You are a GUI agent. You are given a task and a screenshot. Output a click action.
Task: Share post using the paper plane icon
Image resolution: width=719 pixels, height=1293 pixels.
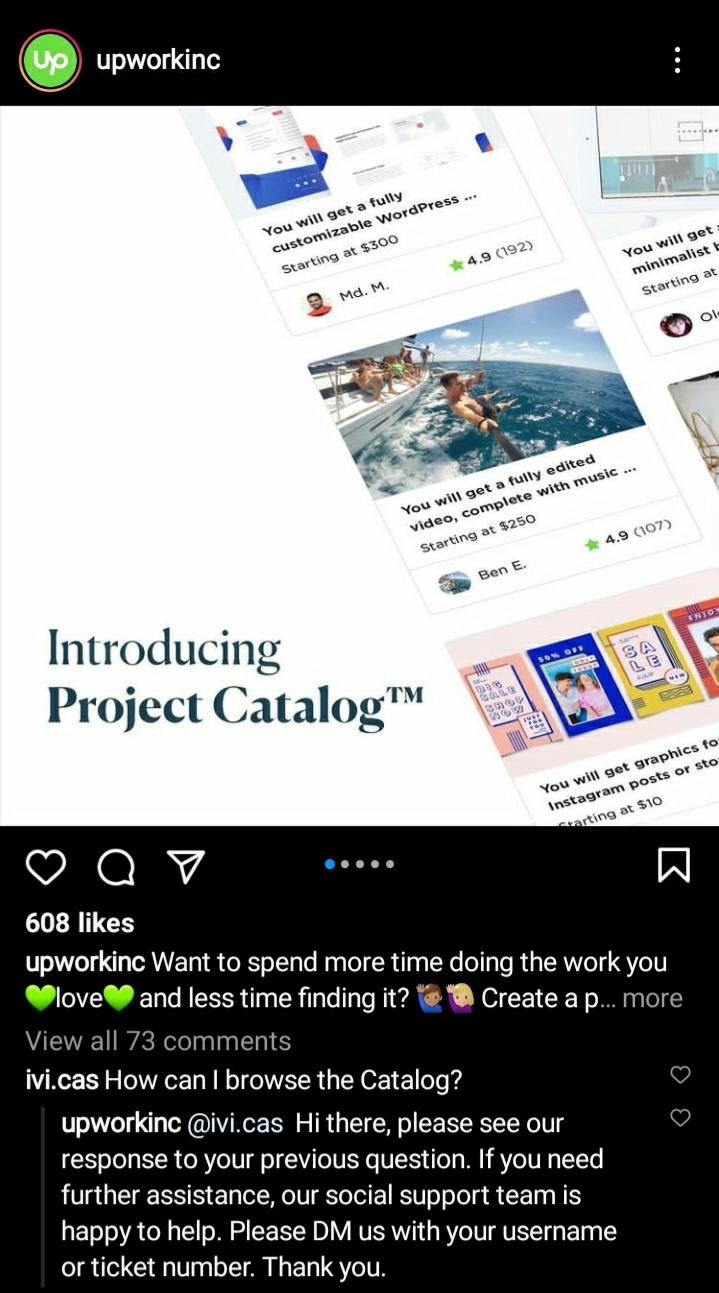(x=185, y=866)
